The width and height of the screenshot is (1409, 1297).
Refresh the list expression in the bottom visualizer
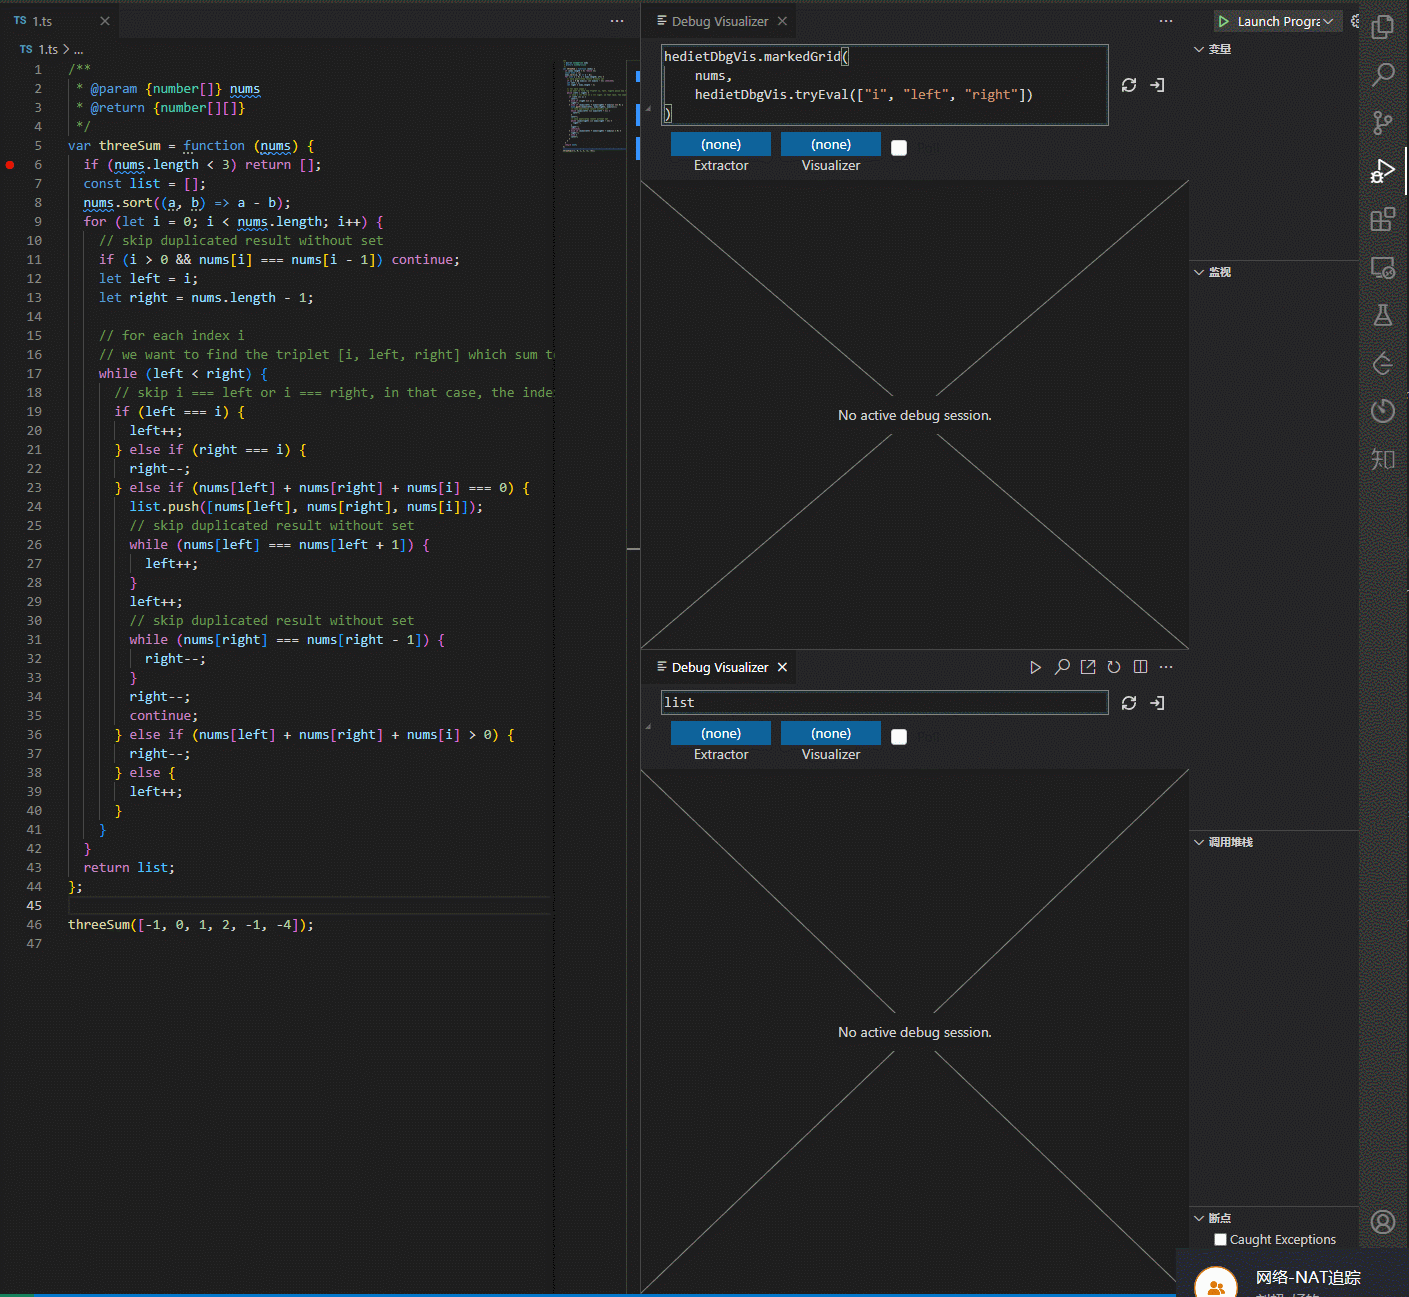1129,703
